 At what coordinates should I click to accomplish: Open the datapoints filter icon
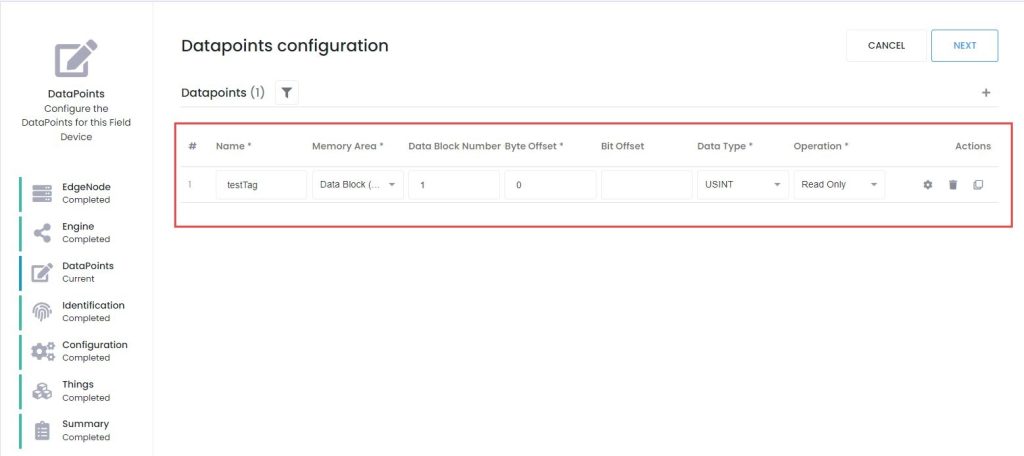click(287, 93)
